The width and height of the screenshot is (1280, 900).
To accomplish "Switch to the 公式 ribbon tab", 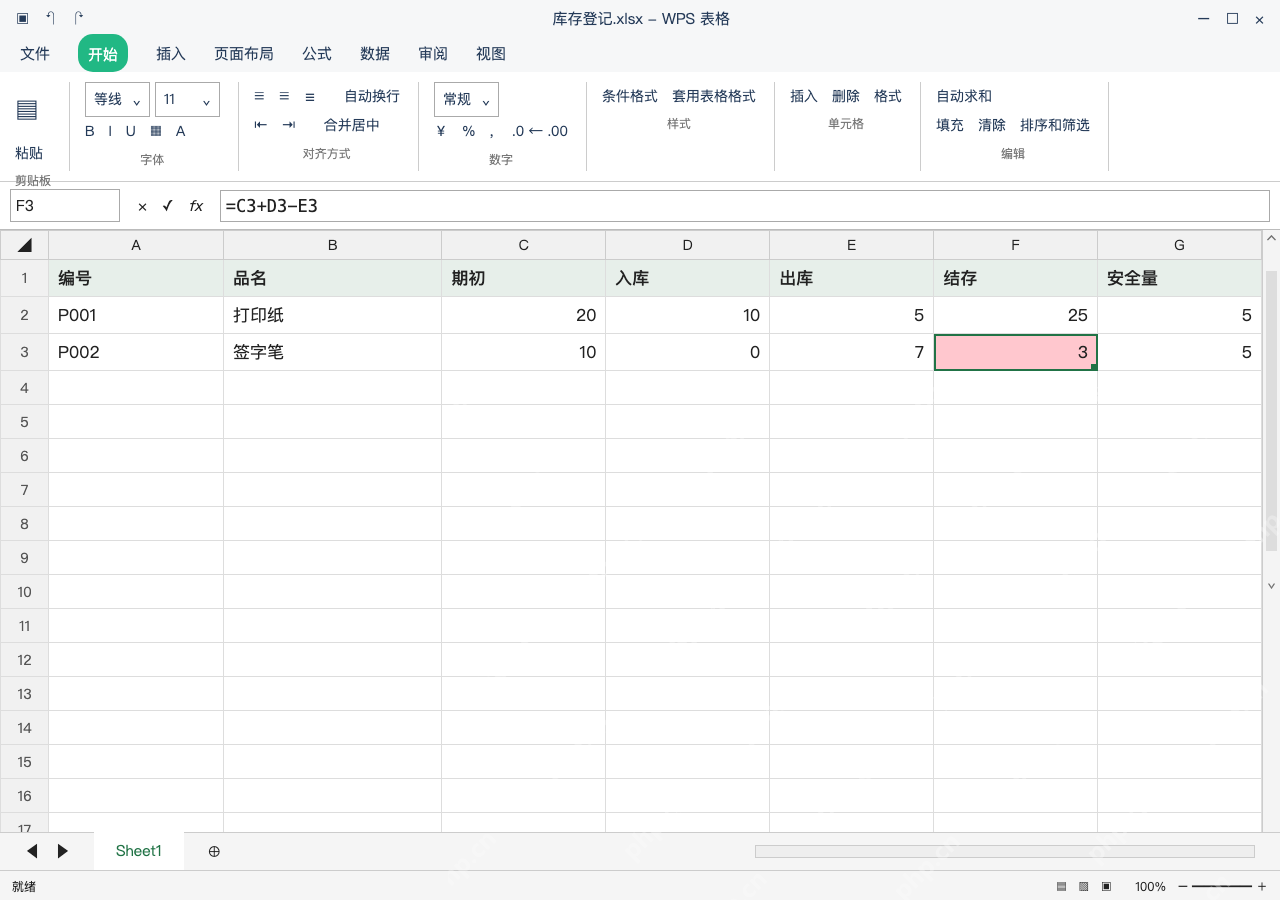I will point(317,54).
